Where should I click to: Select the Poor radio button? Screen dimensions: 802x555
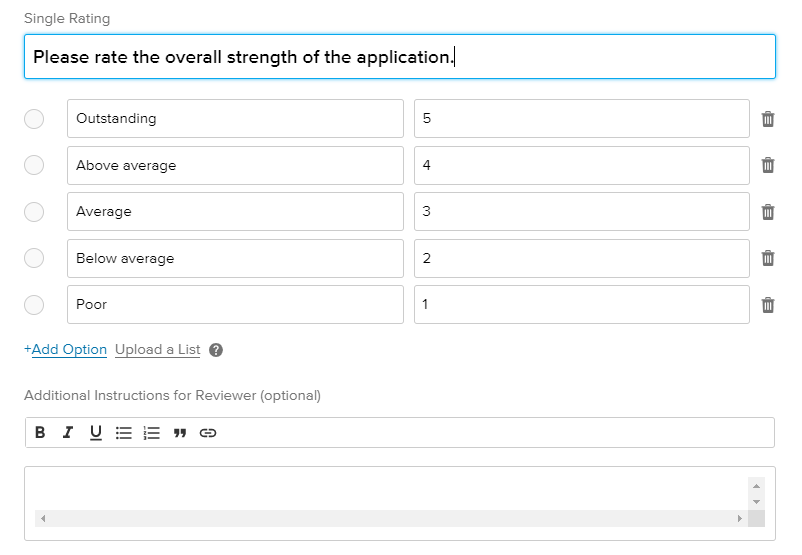[x=34, y=305]
